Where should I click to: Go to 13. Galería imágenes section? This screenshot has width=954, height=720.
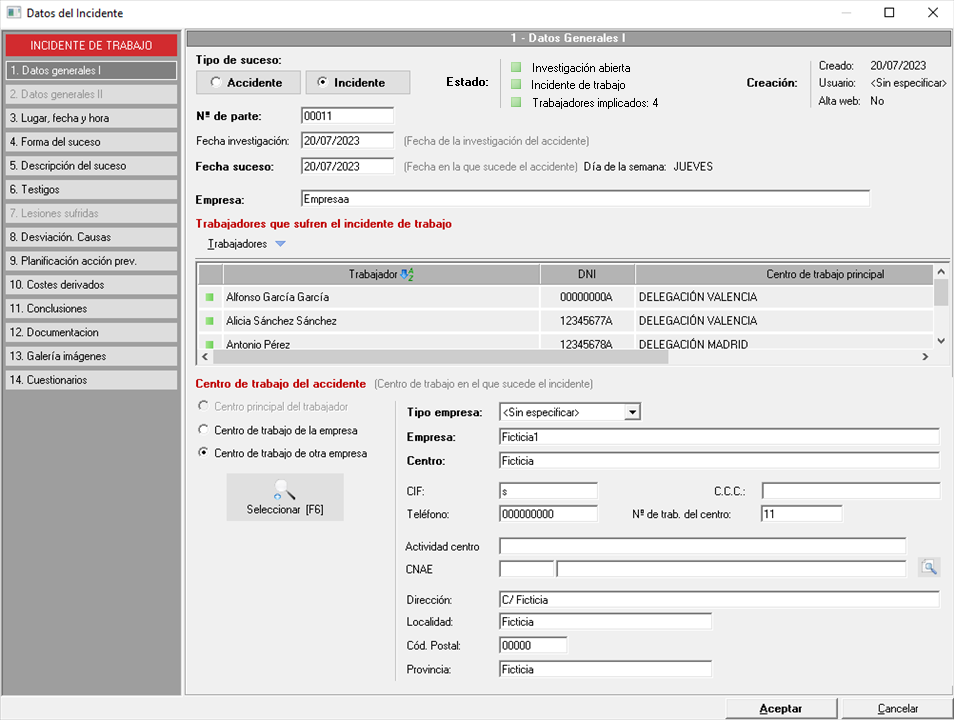point(91,356)
